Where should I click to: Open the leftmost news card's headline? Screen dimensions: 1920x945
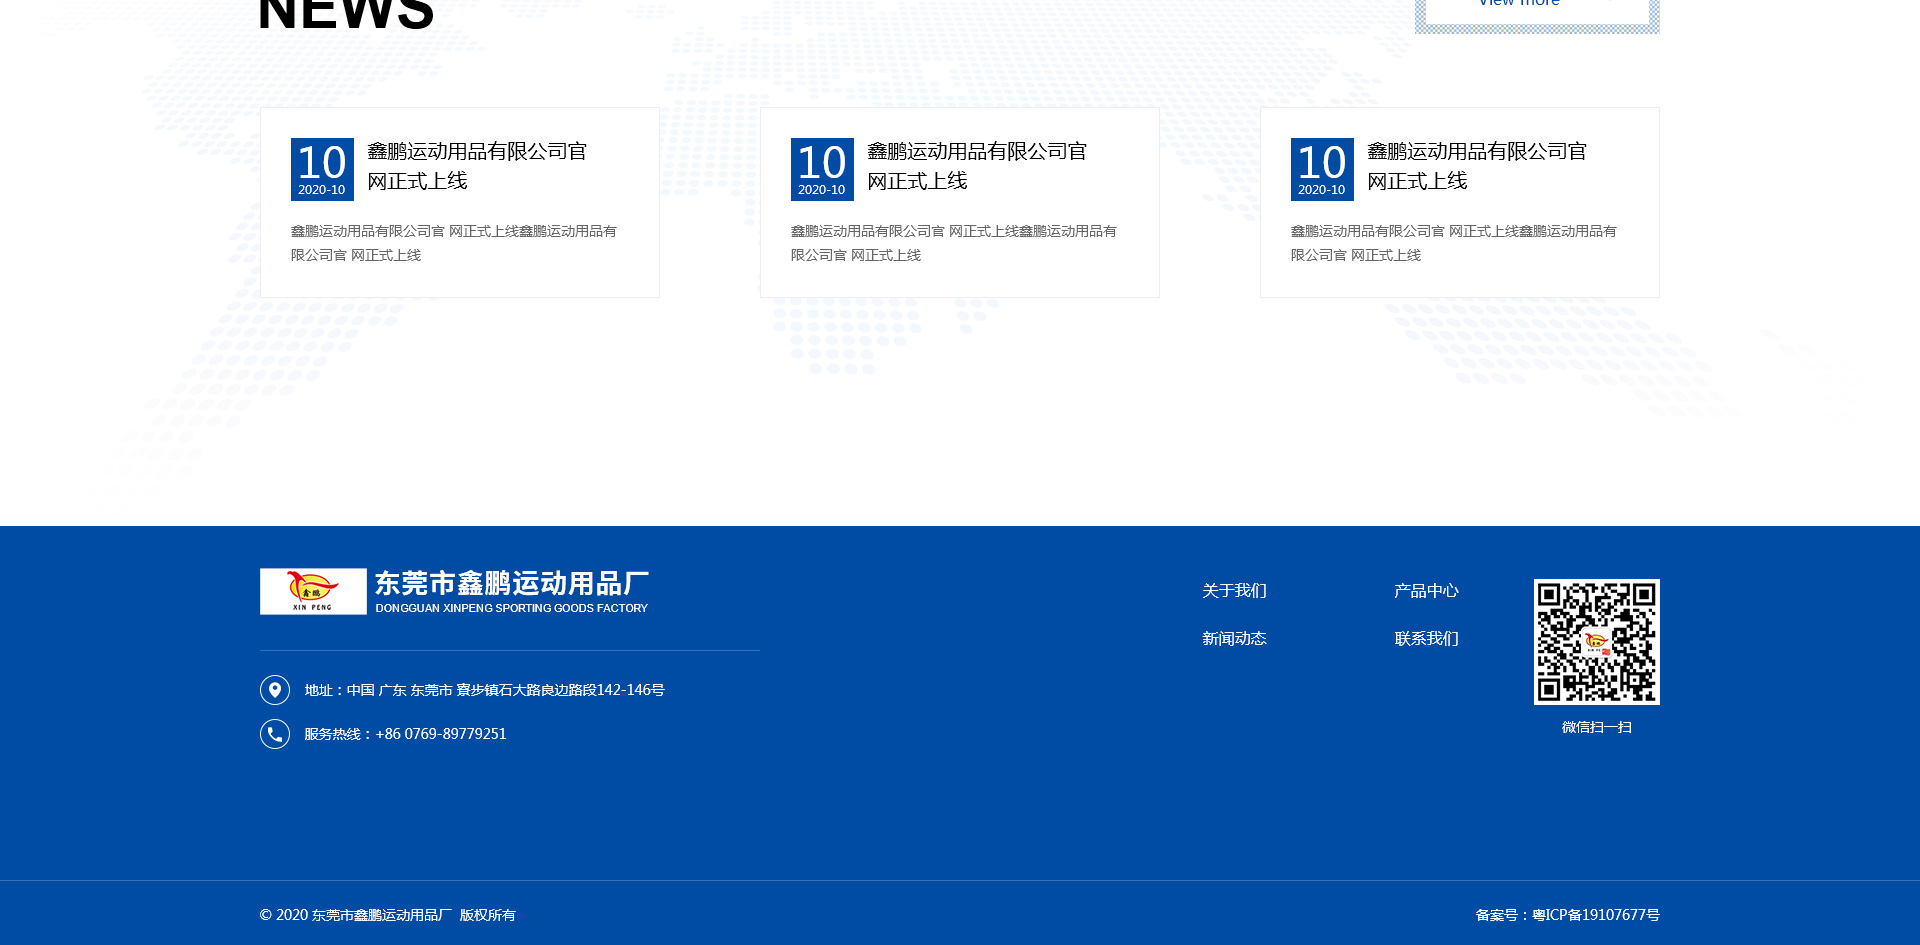click(477, 166)
